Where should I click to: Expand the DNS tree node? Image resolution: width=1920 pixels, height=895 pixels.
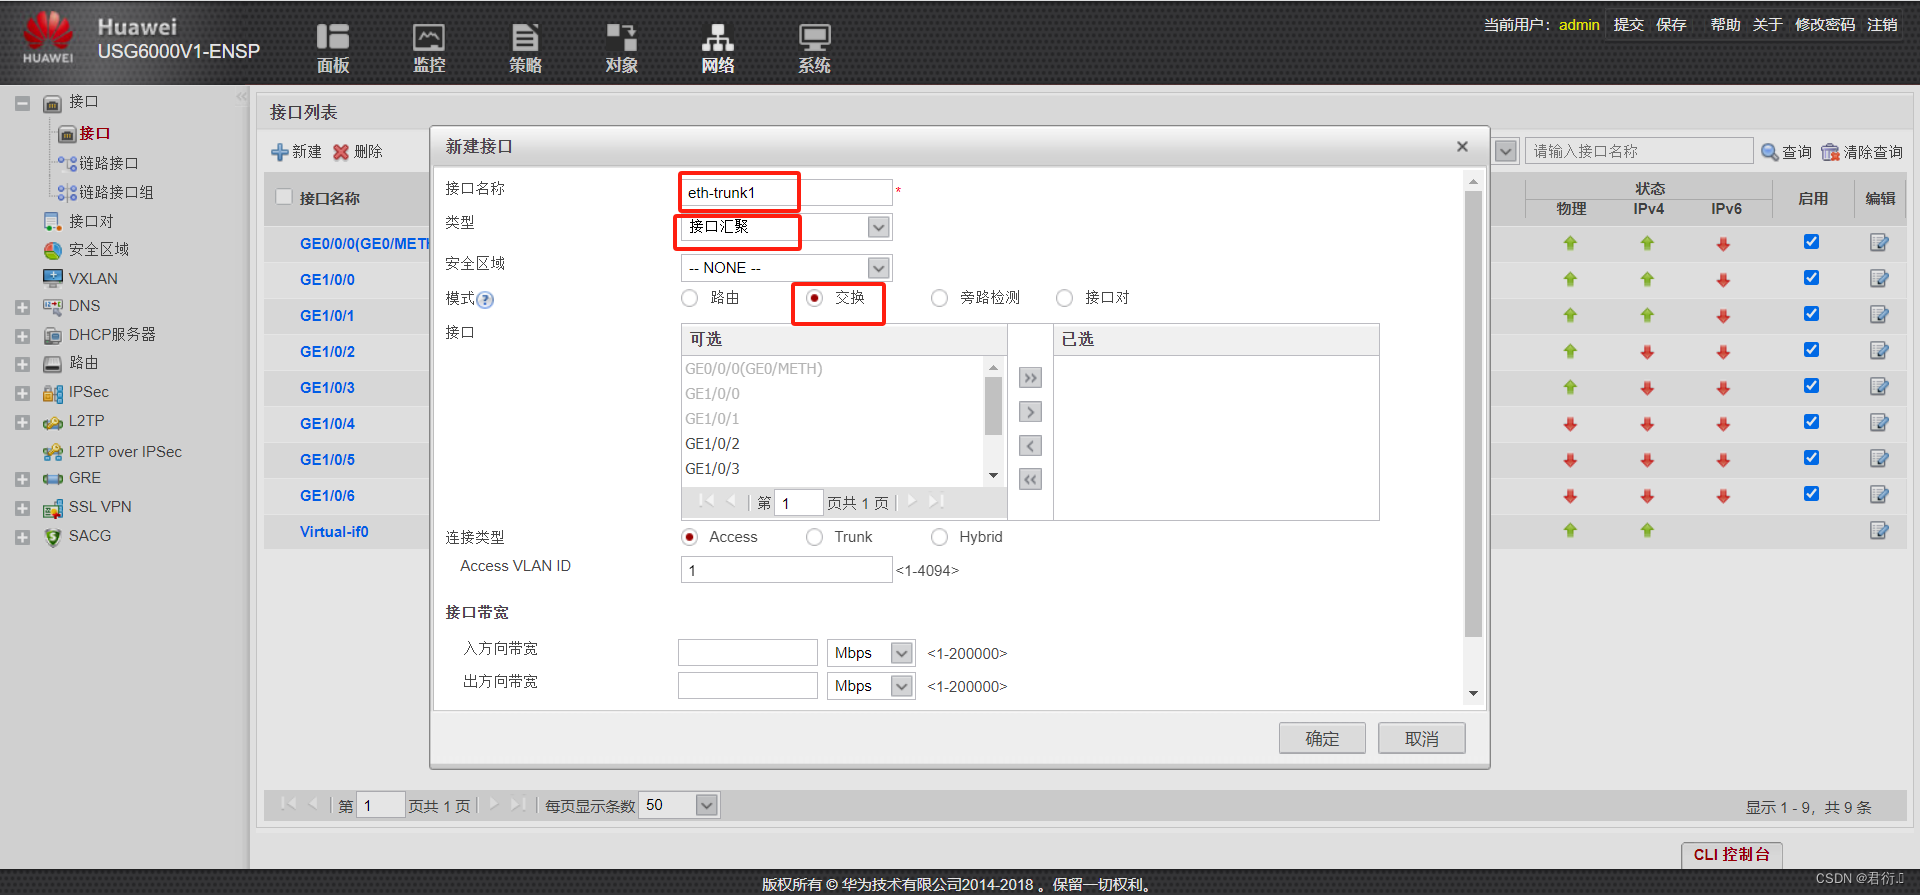22,307
